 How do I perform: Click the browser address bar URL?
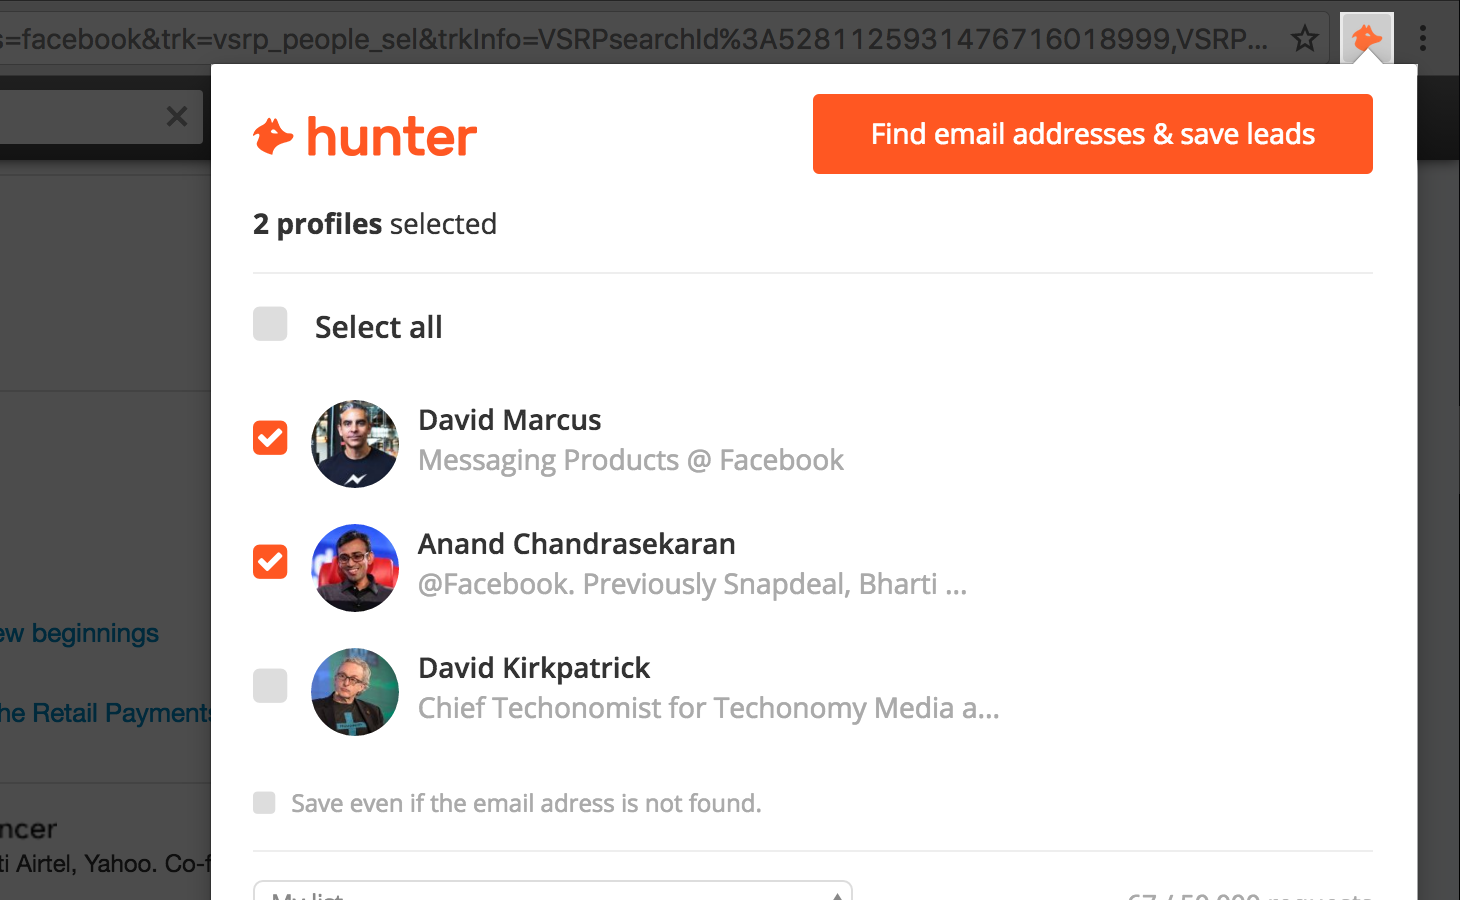click(x=640, y=39)
